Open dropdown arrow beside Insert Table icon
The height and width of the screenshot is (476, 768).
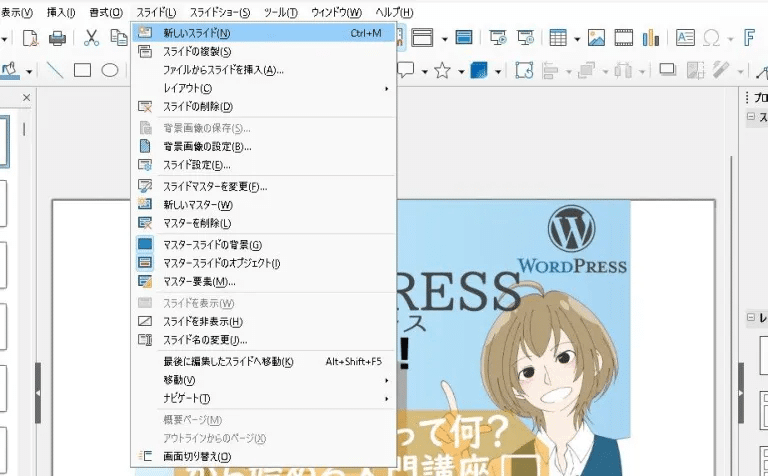coord(577,39)
